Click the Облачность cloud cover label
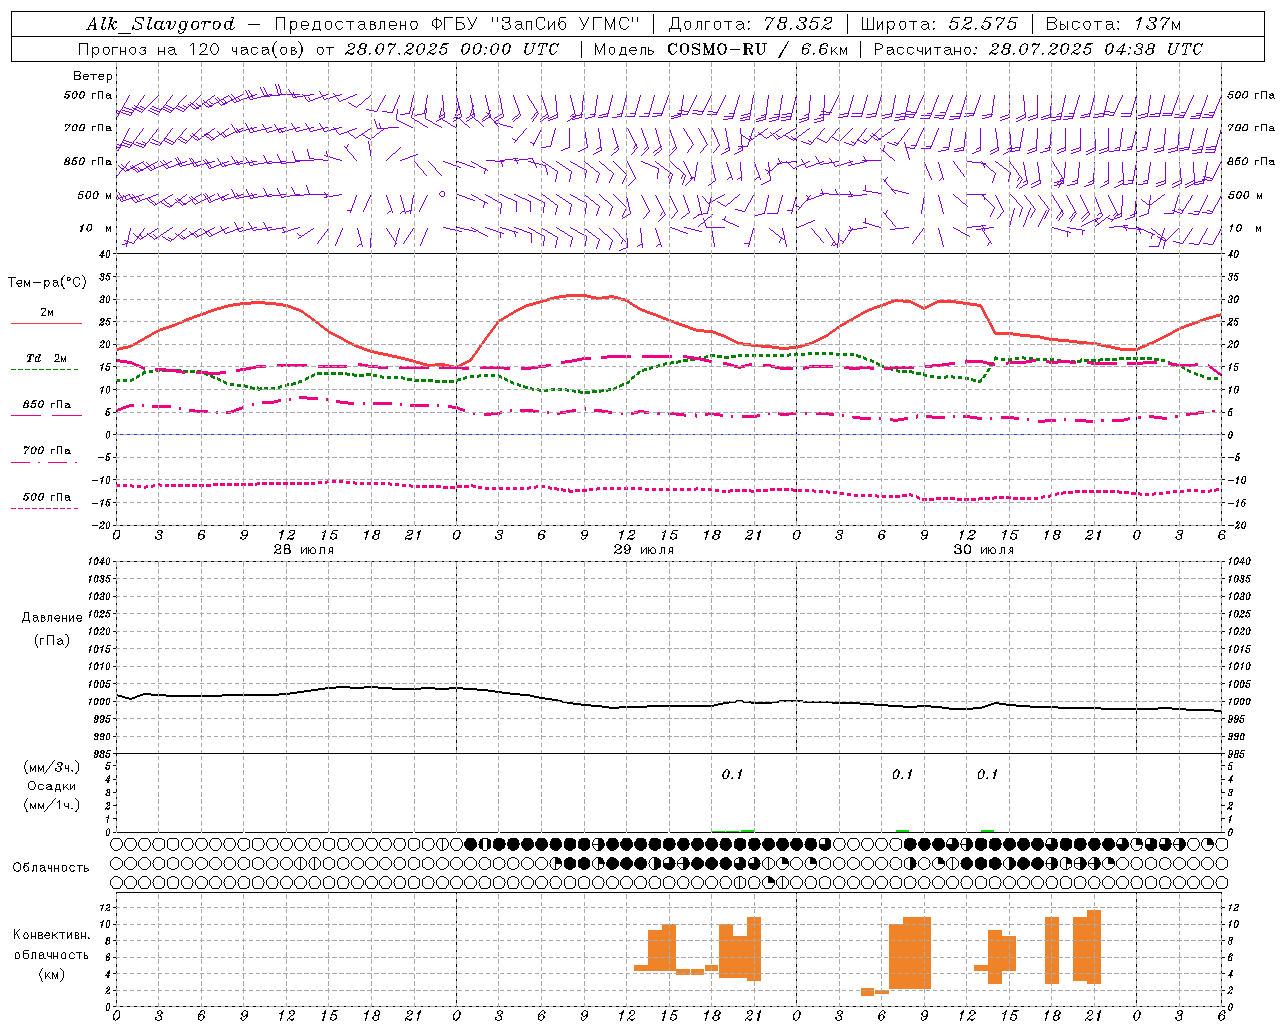Screen dimensions: 1280x1024 [x=51, y=868]
